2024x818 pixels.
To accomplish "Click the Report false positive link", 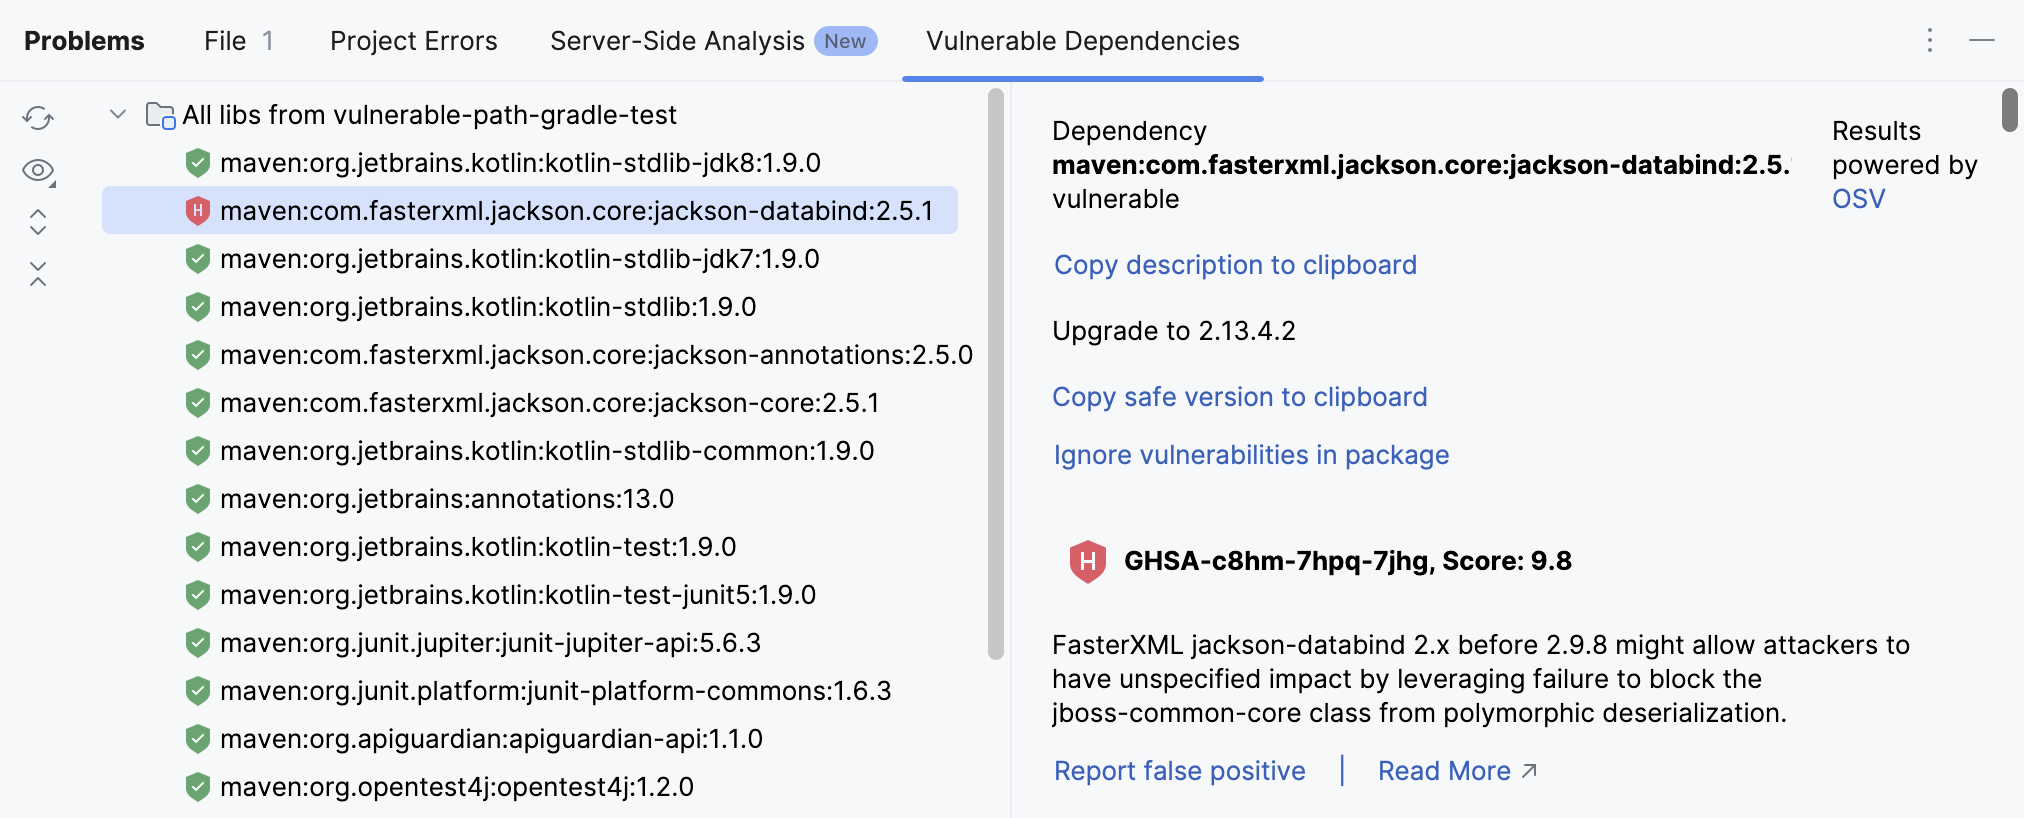I will pyautogui.click(x=1180, y=771).
